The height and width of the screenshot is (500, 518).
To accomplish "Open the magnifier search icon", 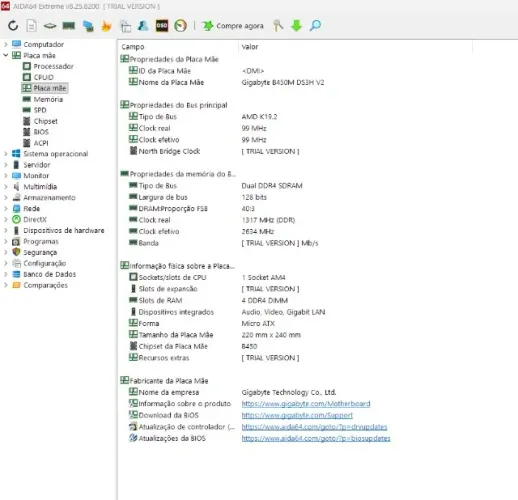I will (x=315, y=26).
